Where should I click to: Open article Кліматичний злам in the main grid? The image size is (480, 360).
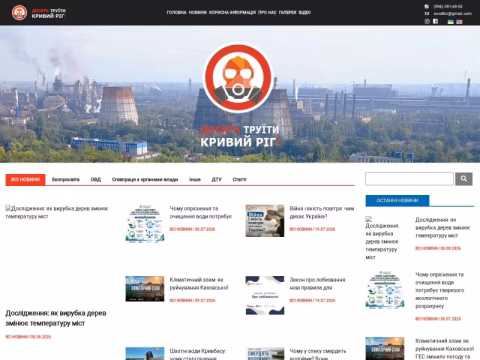coord(199,284)
